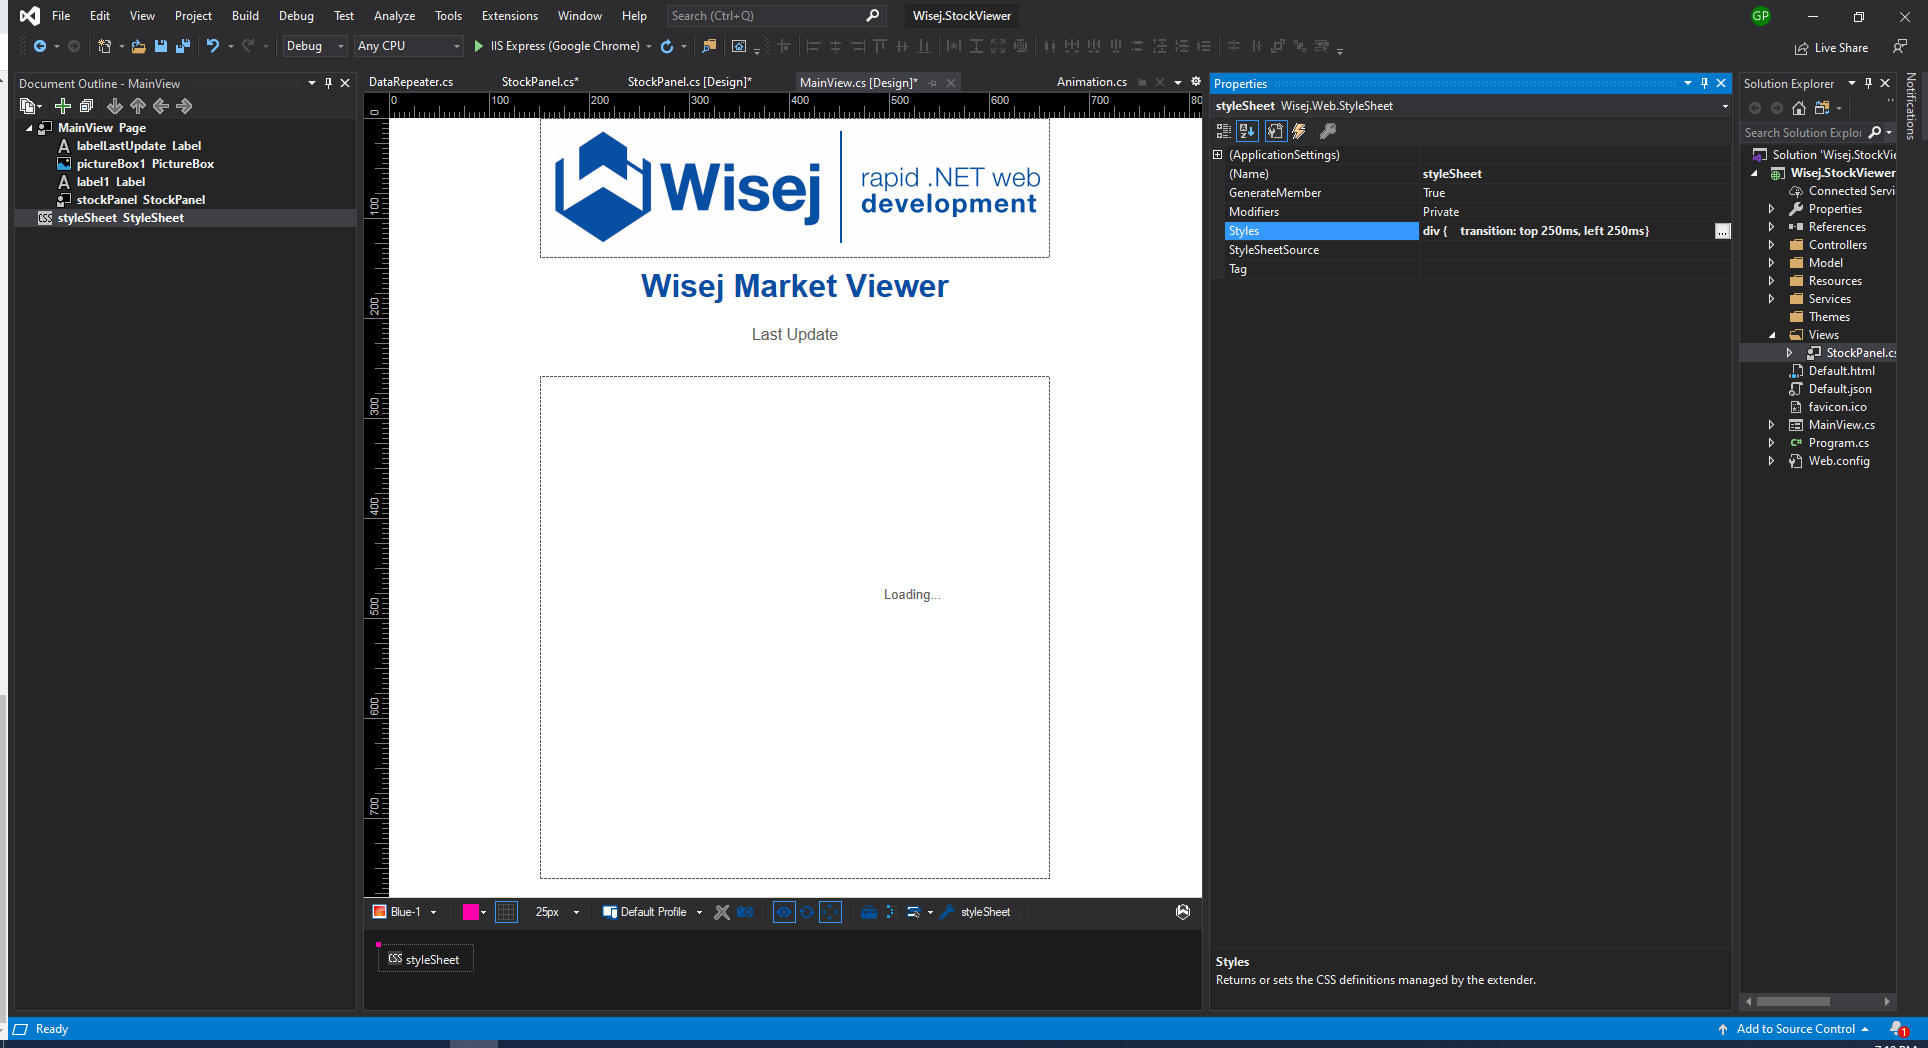This screenshot has height=1048, width=1928.
Task: Collapse the Views folder in Solution Explorer
Action: pyautogui.click(x=1771, y=335)
